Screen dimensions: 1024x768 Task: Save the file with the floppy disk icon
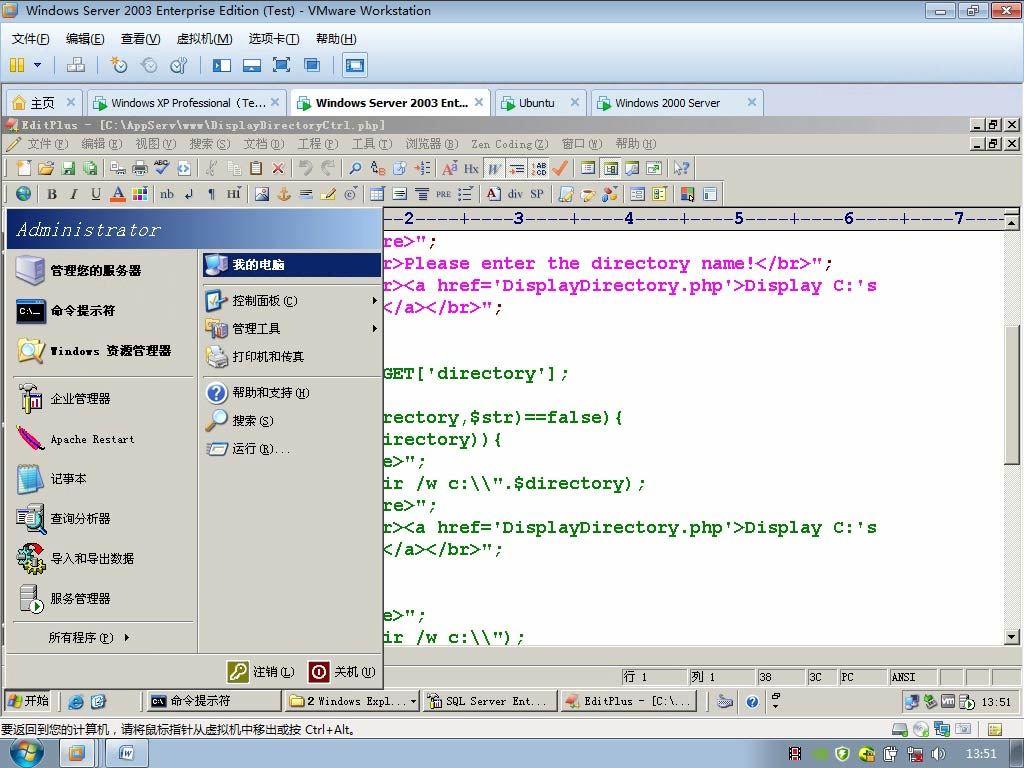[x=68, y=168]
